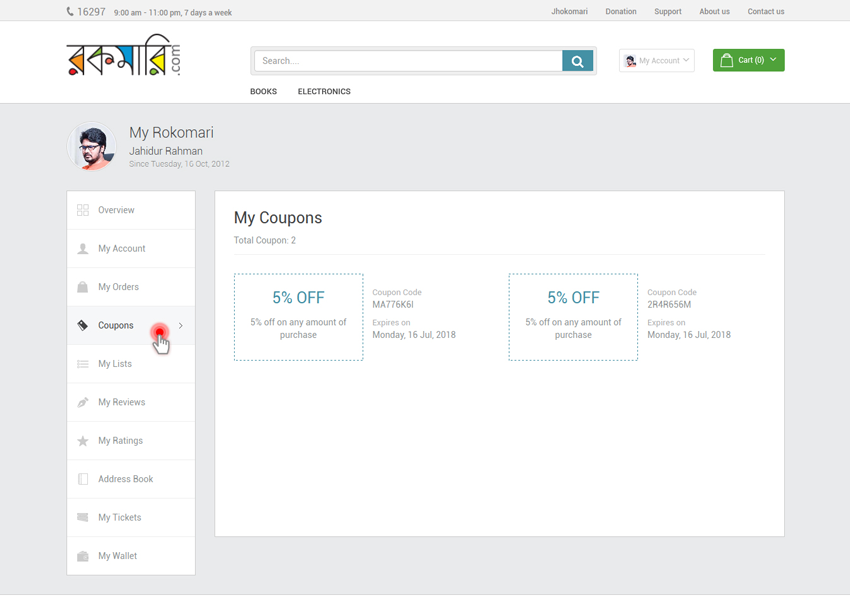Click the My Reviews pencil icon
The image size is (850, 611).
[83, 402]
